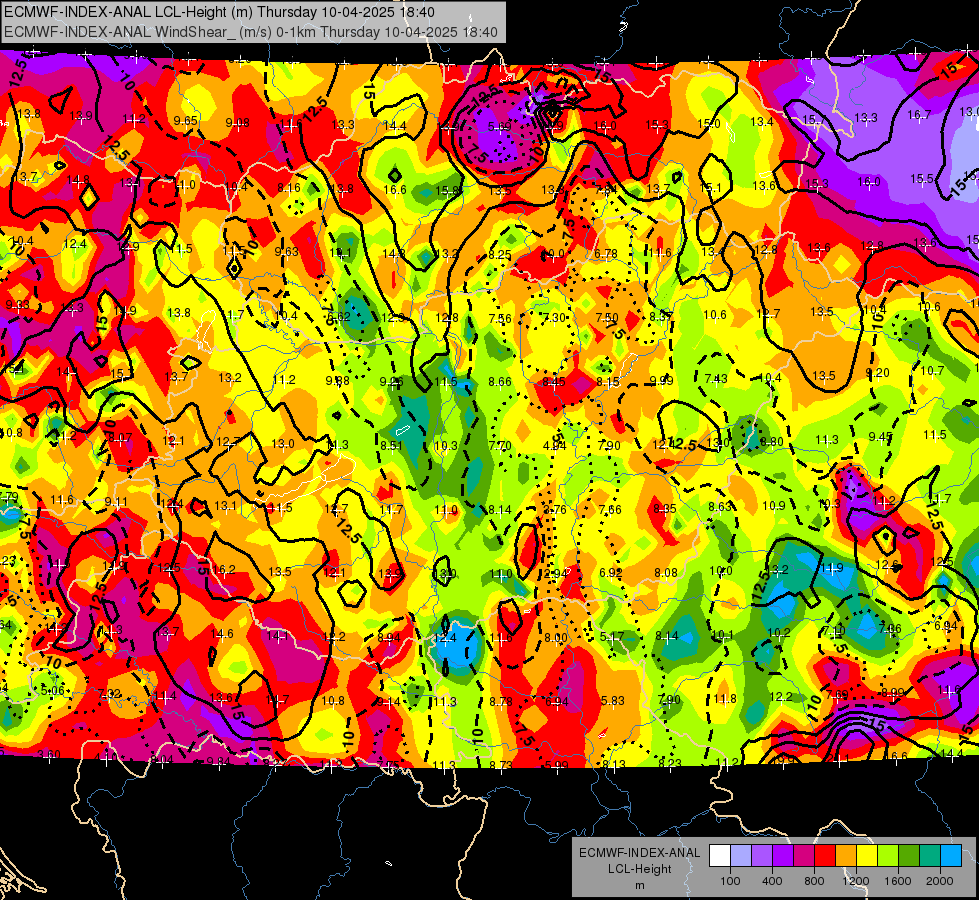Click the 4.84 shear value
Viewport: 979px width, 900px height.
[x=554, y=445]
